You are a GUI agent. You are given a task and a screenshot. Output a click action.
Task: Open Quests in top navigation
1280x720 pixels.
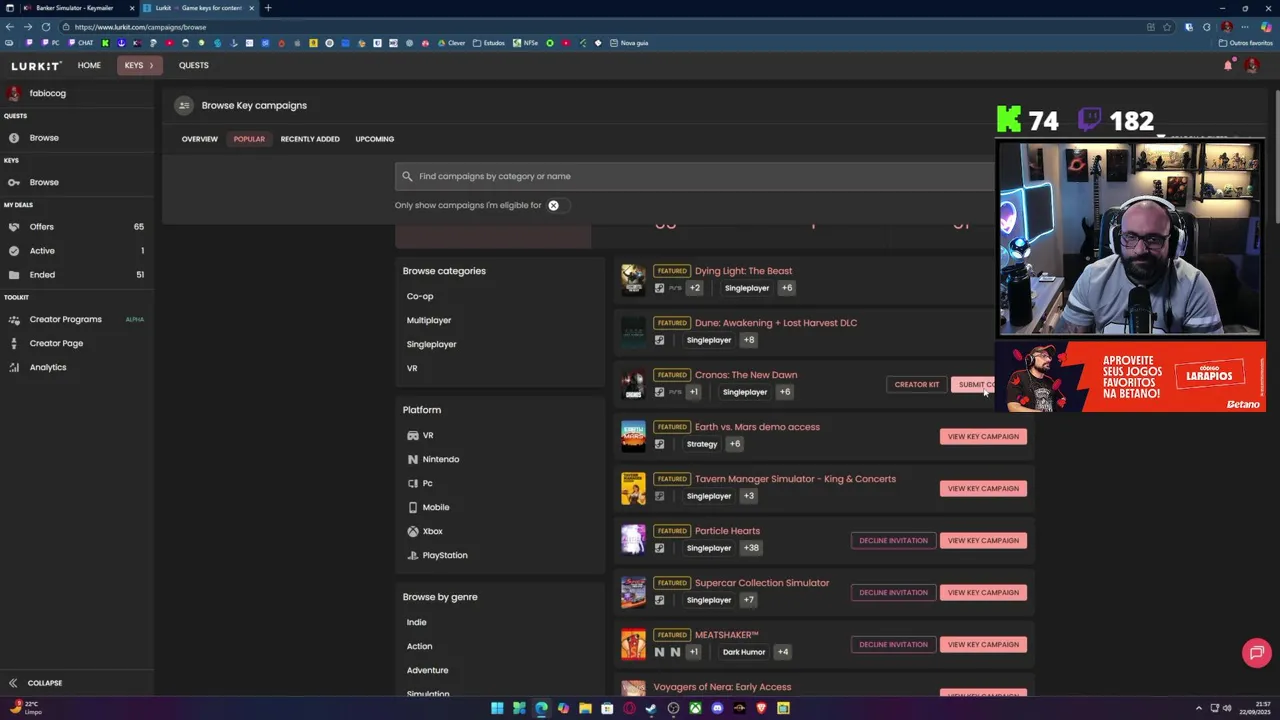pos(194,65)
